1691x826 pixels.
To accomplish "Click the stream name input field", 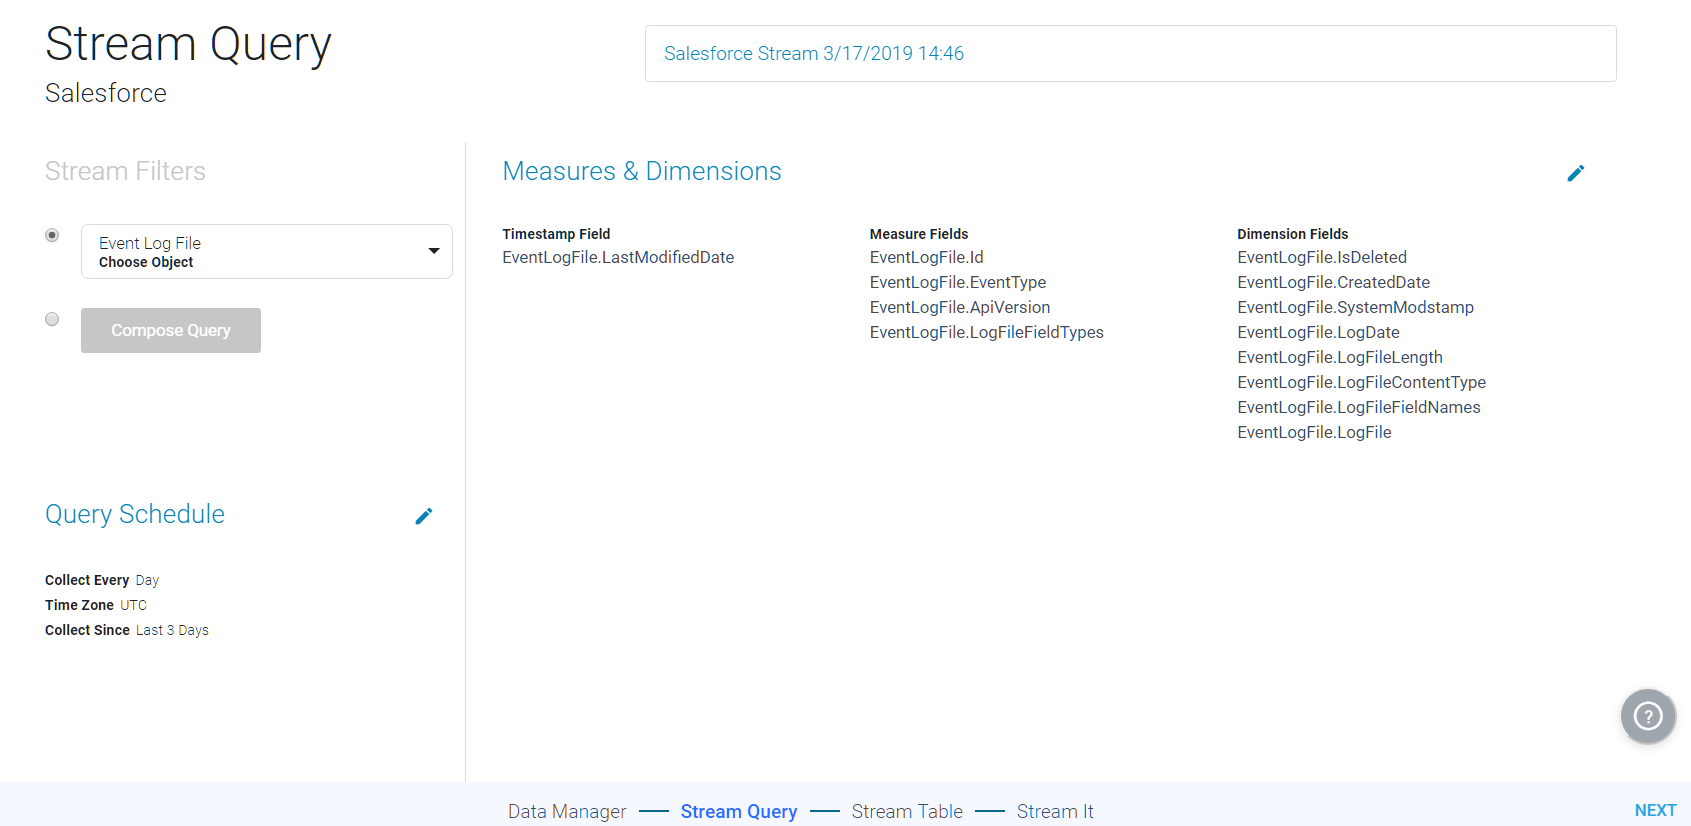I will (x=1131, y=54).
